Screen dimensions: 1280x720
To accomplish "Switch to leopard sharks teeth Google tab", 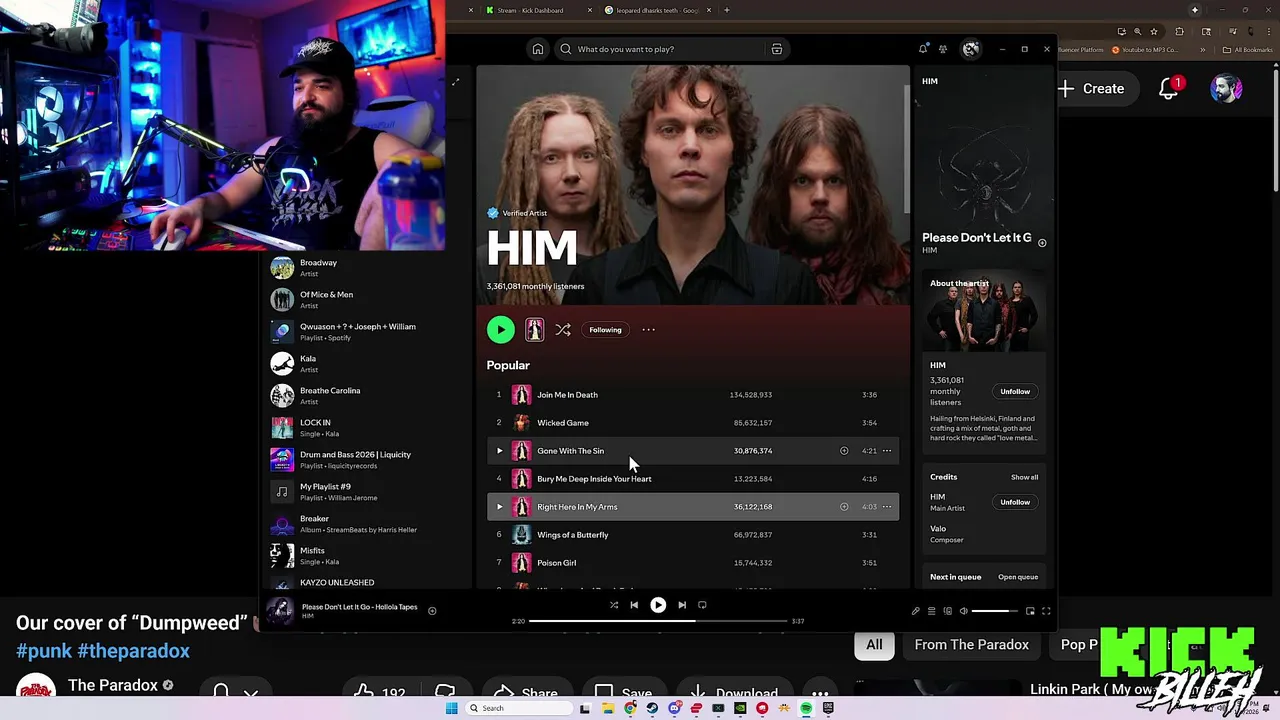I will pos(657,10).
